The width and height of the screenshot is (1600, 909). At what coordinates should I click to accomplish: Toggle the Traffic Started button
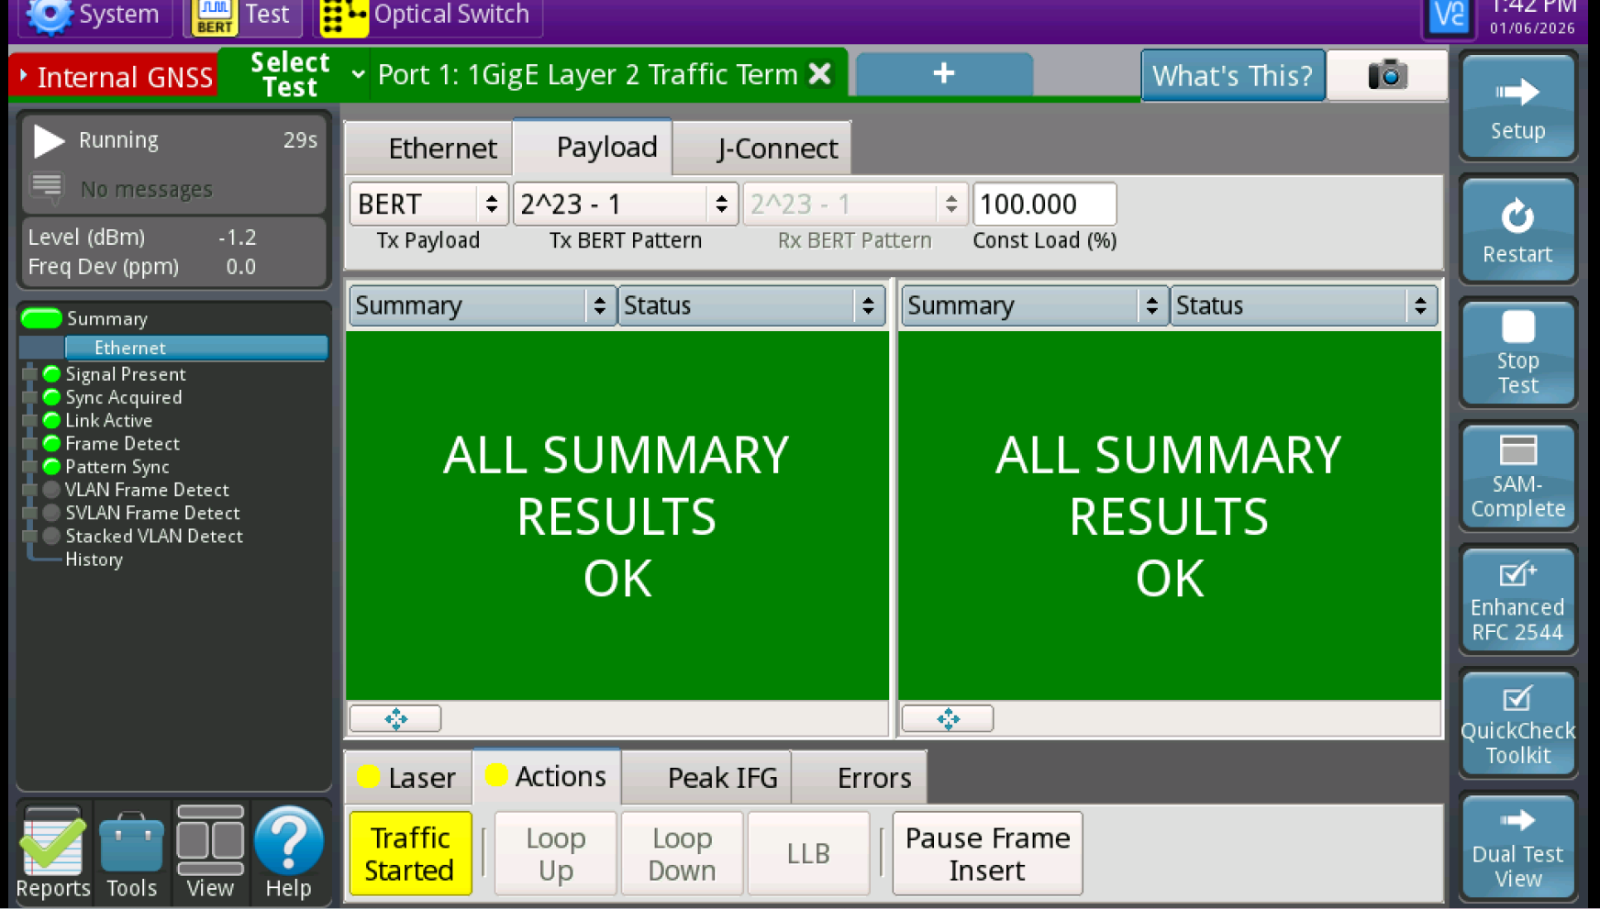click(x=410, y=853)
